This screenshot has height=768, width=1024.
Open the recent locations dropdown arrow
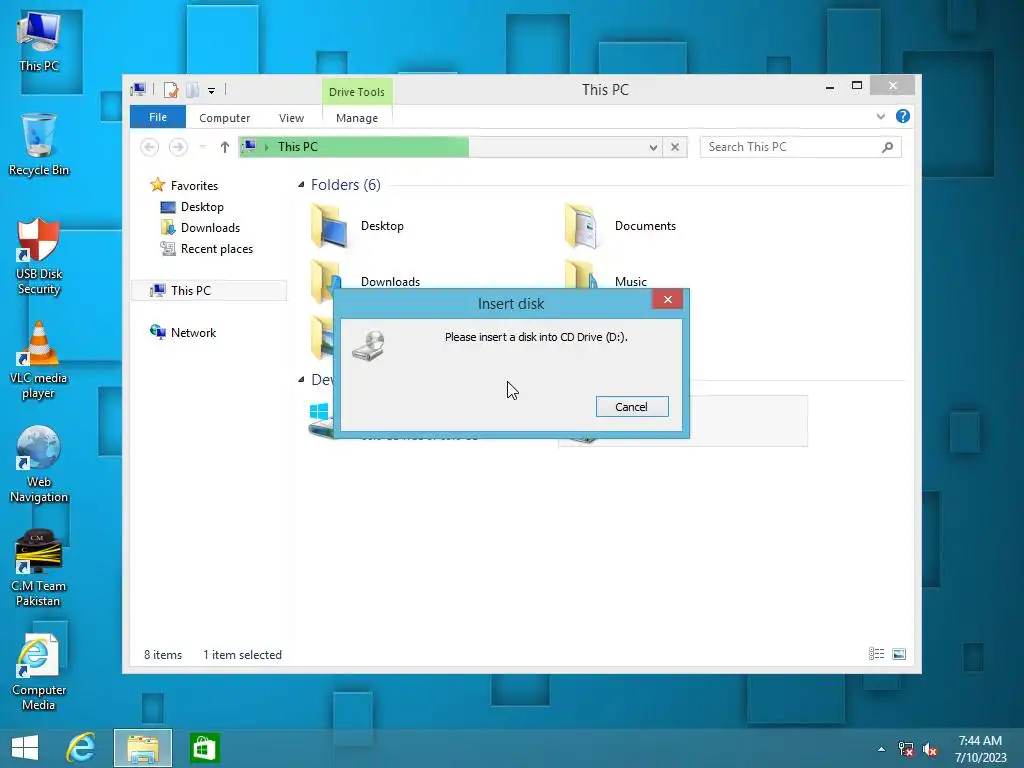click(x=202, y=147)
